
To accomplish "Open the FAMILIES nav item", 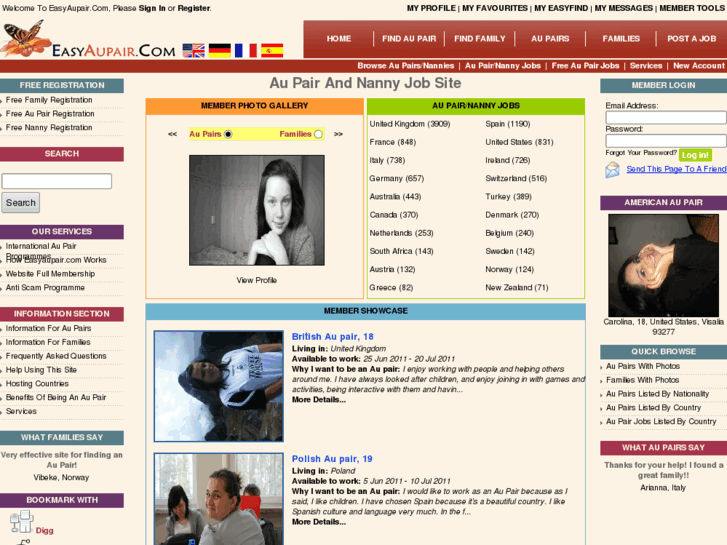I will 621,39.
